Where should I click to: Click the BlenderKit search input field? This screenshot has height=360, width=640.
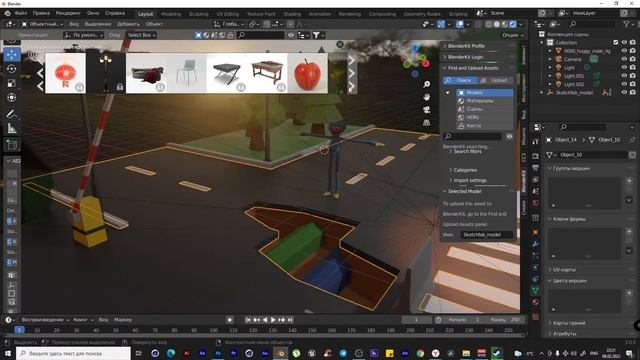coord(473,136)
